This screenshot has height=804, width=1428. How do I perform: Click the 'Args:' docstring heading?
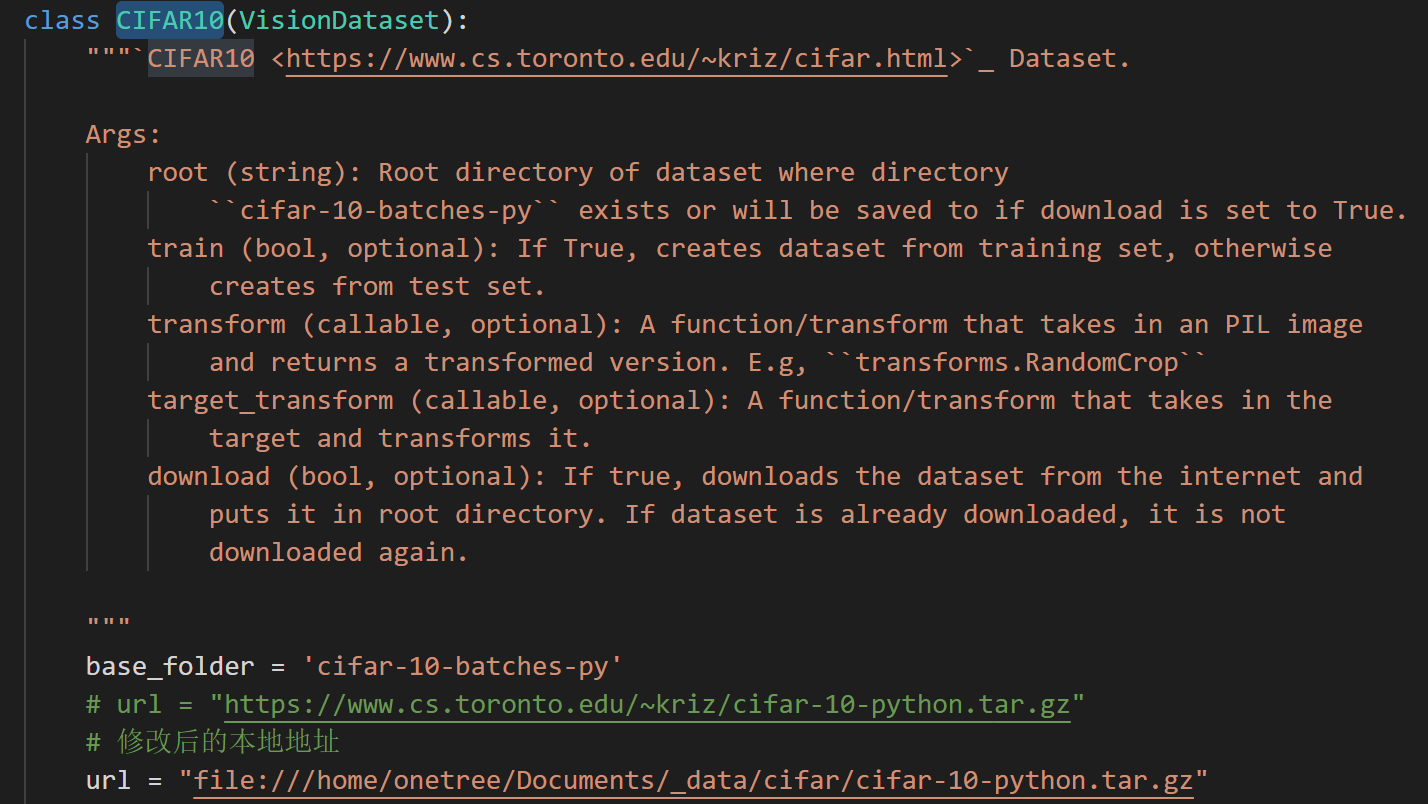(x=124, y=135)
